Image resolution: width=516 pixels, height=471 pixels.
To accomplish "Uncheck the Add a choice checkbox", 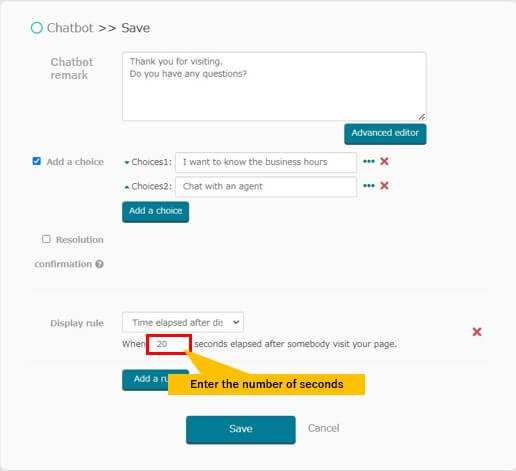I will (x=37, y=161).
